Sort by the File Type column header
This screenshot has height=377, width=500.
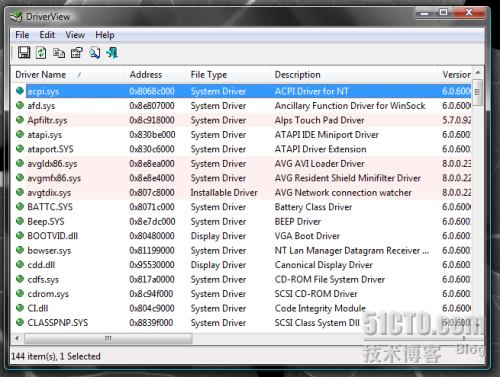pyautogui.click(x=227, y=74)
